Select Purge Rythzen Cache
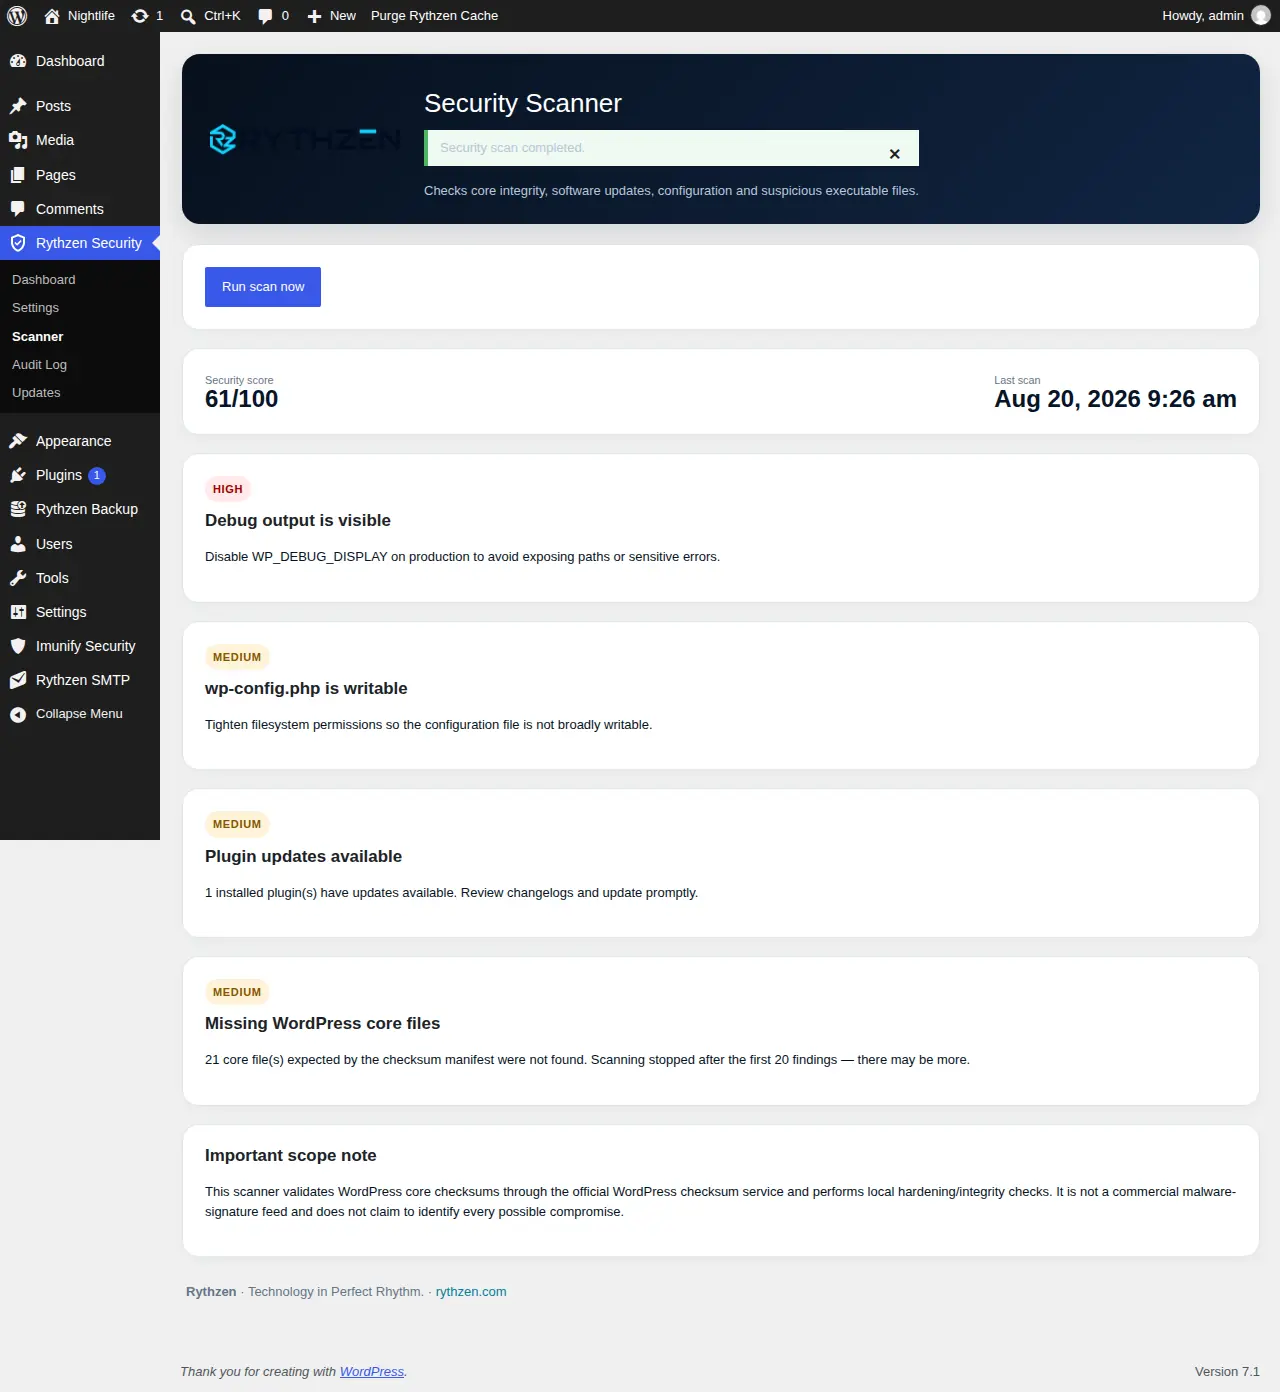The width and height of the screenshot is (1280, 1392). 434,16
